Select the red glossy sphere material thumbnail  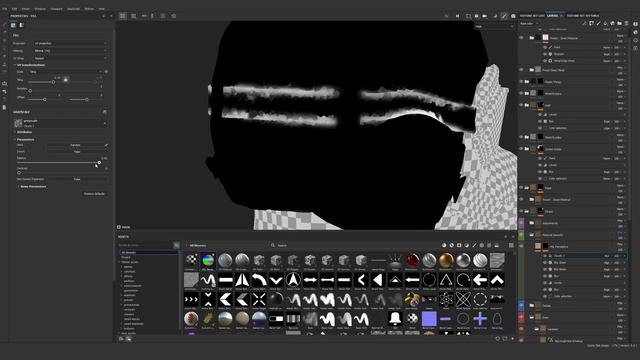coord(412,260)
